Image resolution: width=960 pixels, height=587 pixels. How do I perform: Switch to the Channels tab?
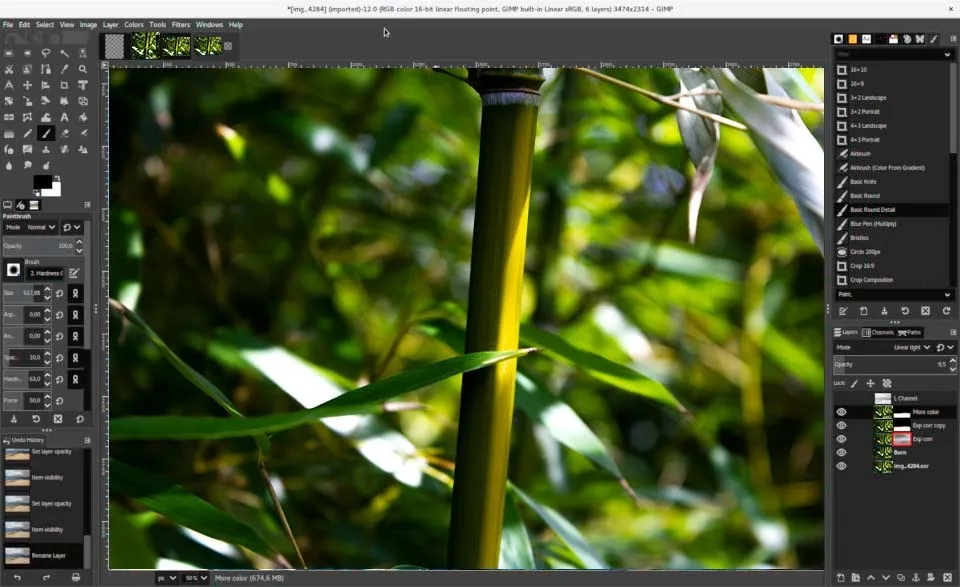click(x=881, y=332)
